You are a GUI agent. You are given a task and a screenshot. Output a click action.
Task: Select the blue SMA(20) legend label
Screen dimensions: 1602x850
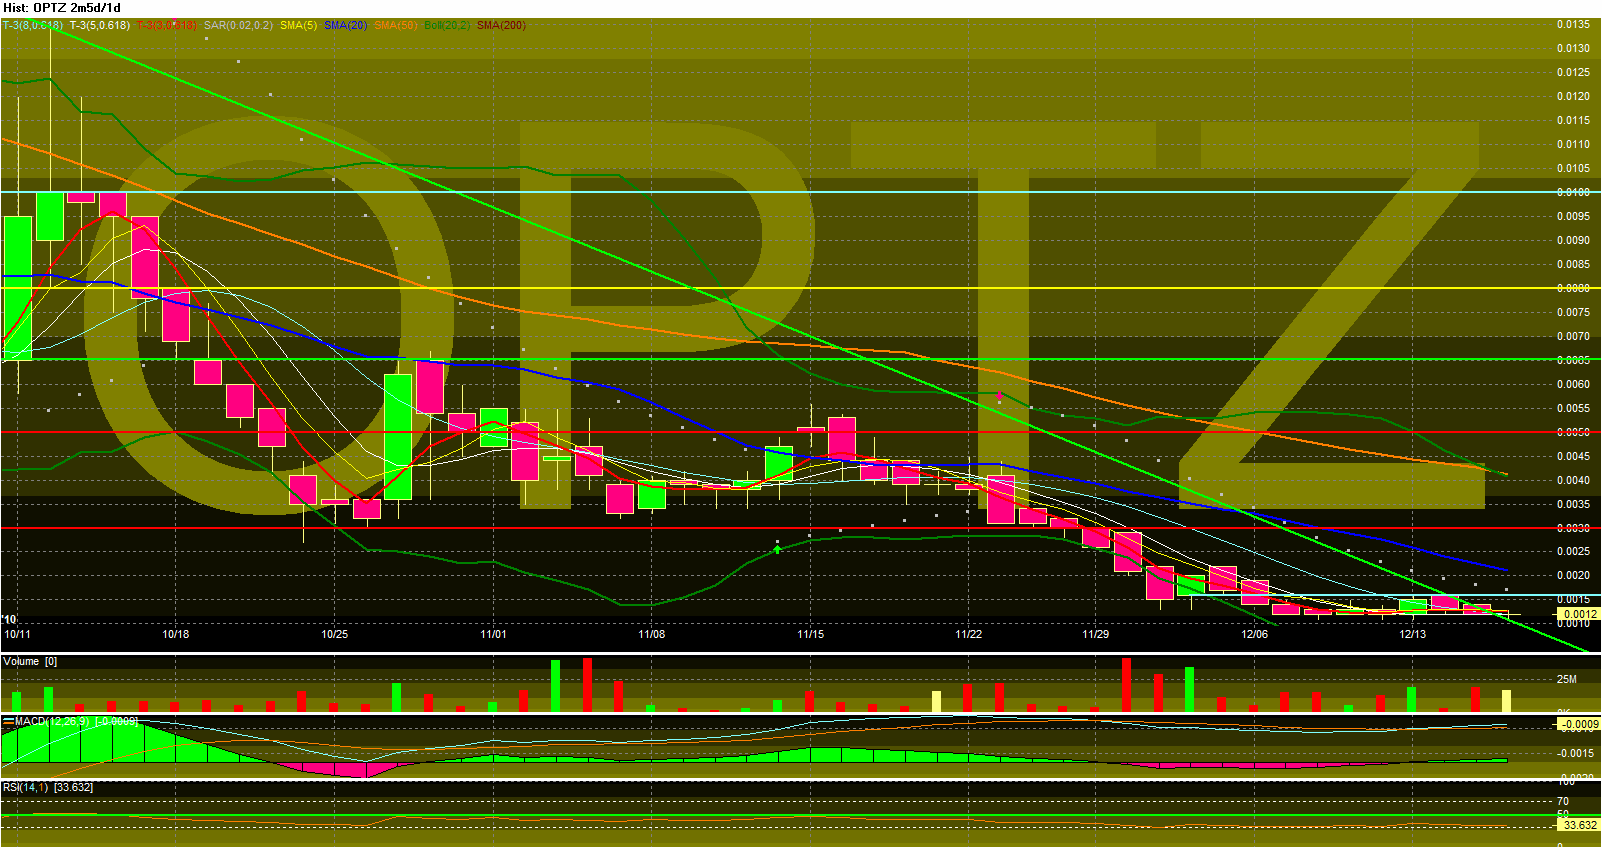[x=345, y=25]
